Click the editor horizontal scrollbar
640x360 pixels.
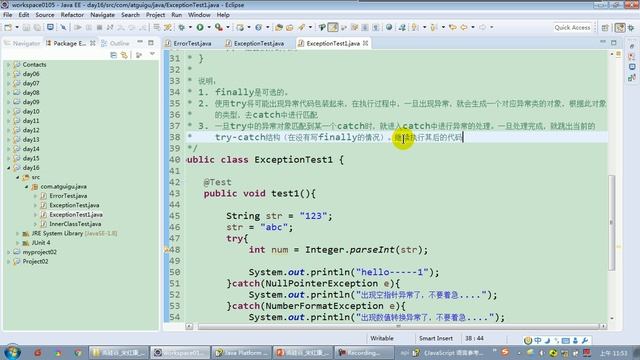click(x=400, y=326)
